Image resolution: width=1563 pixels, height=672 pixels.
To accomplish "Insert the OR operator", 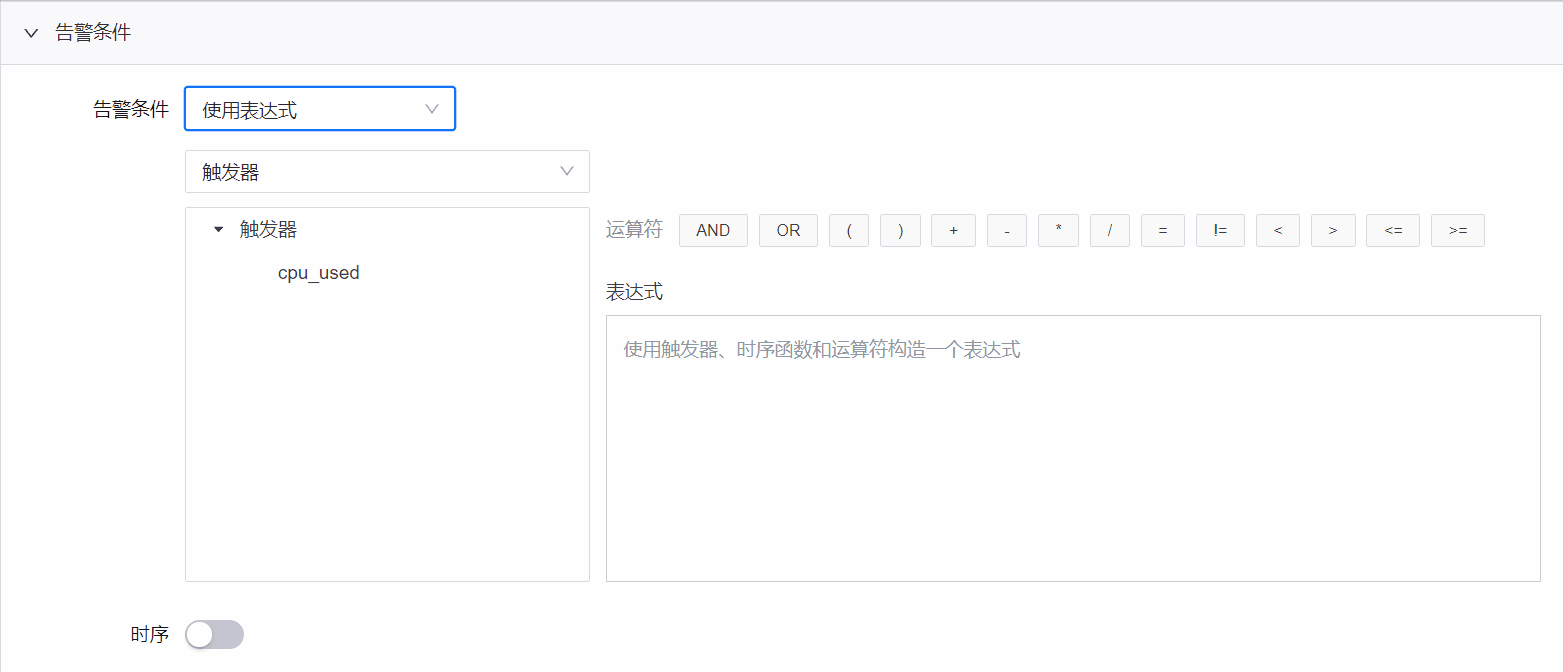I will pyautogui.click(x=788, y=230).
